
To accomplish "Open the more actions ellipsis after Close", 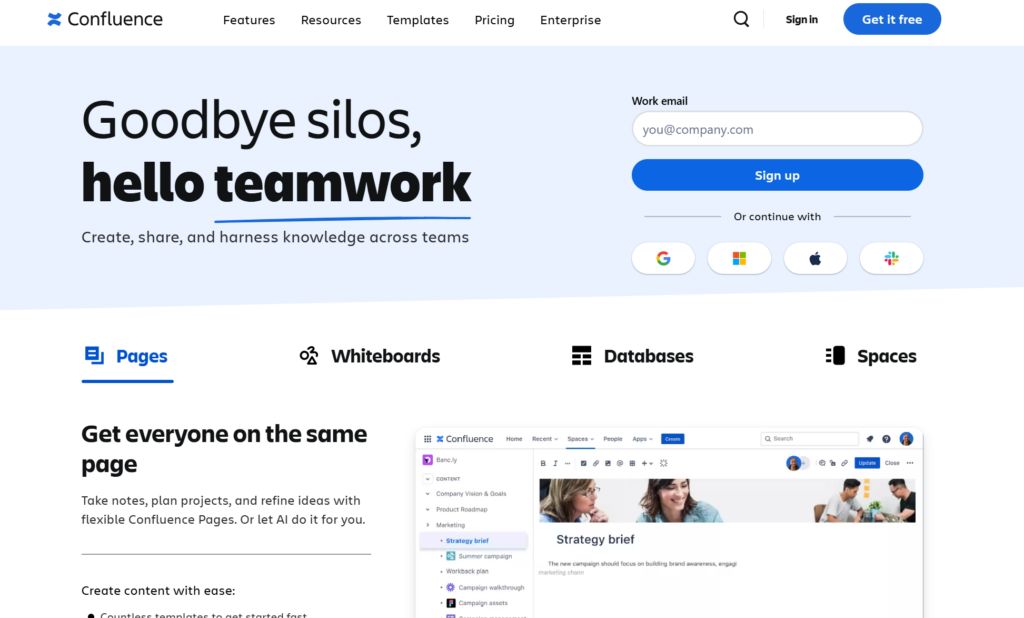I will (910, 463).
